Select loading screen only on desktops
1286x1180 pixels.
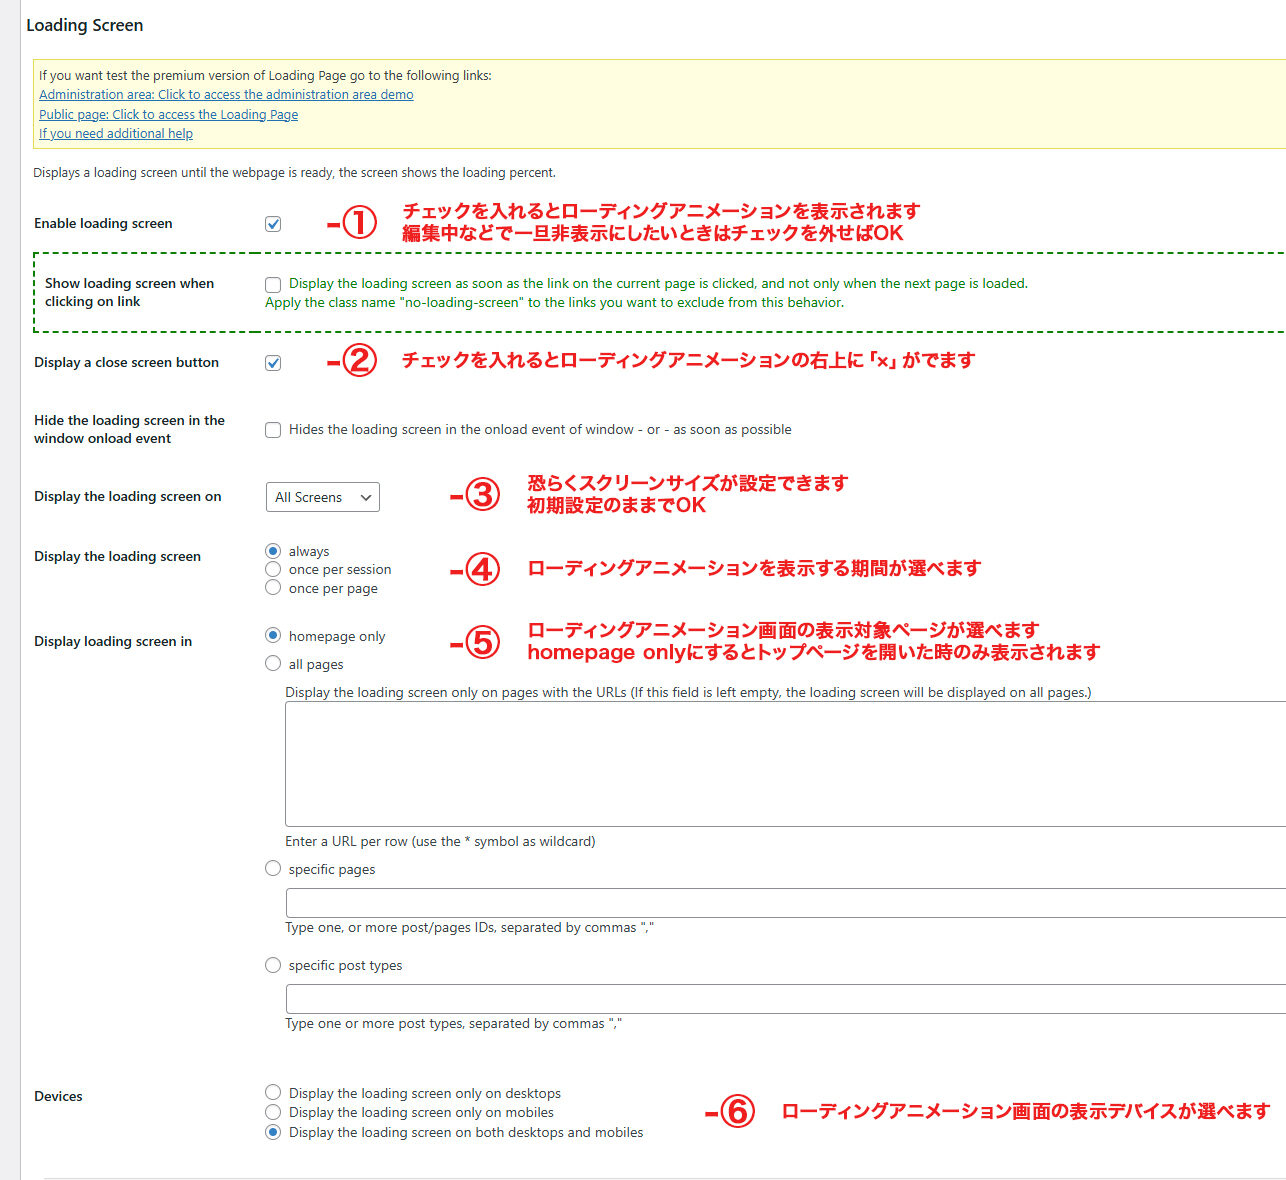(x=273, y=1092)
